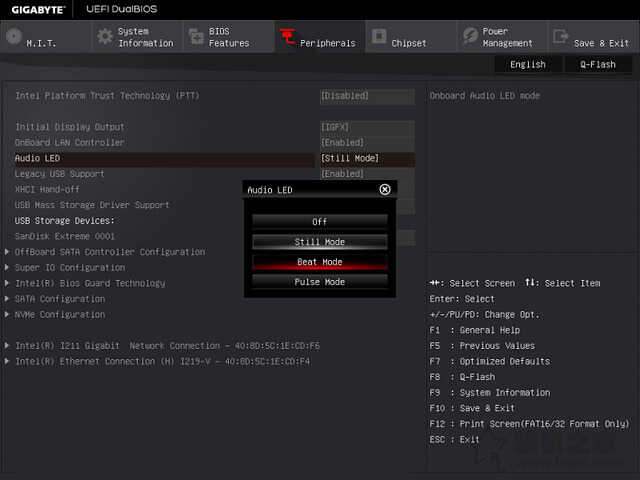Click the English language button
This screenshot has width=640, height=480.
click(528, 64)
